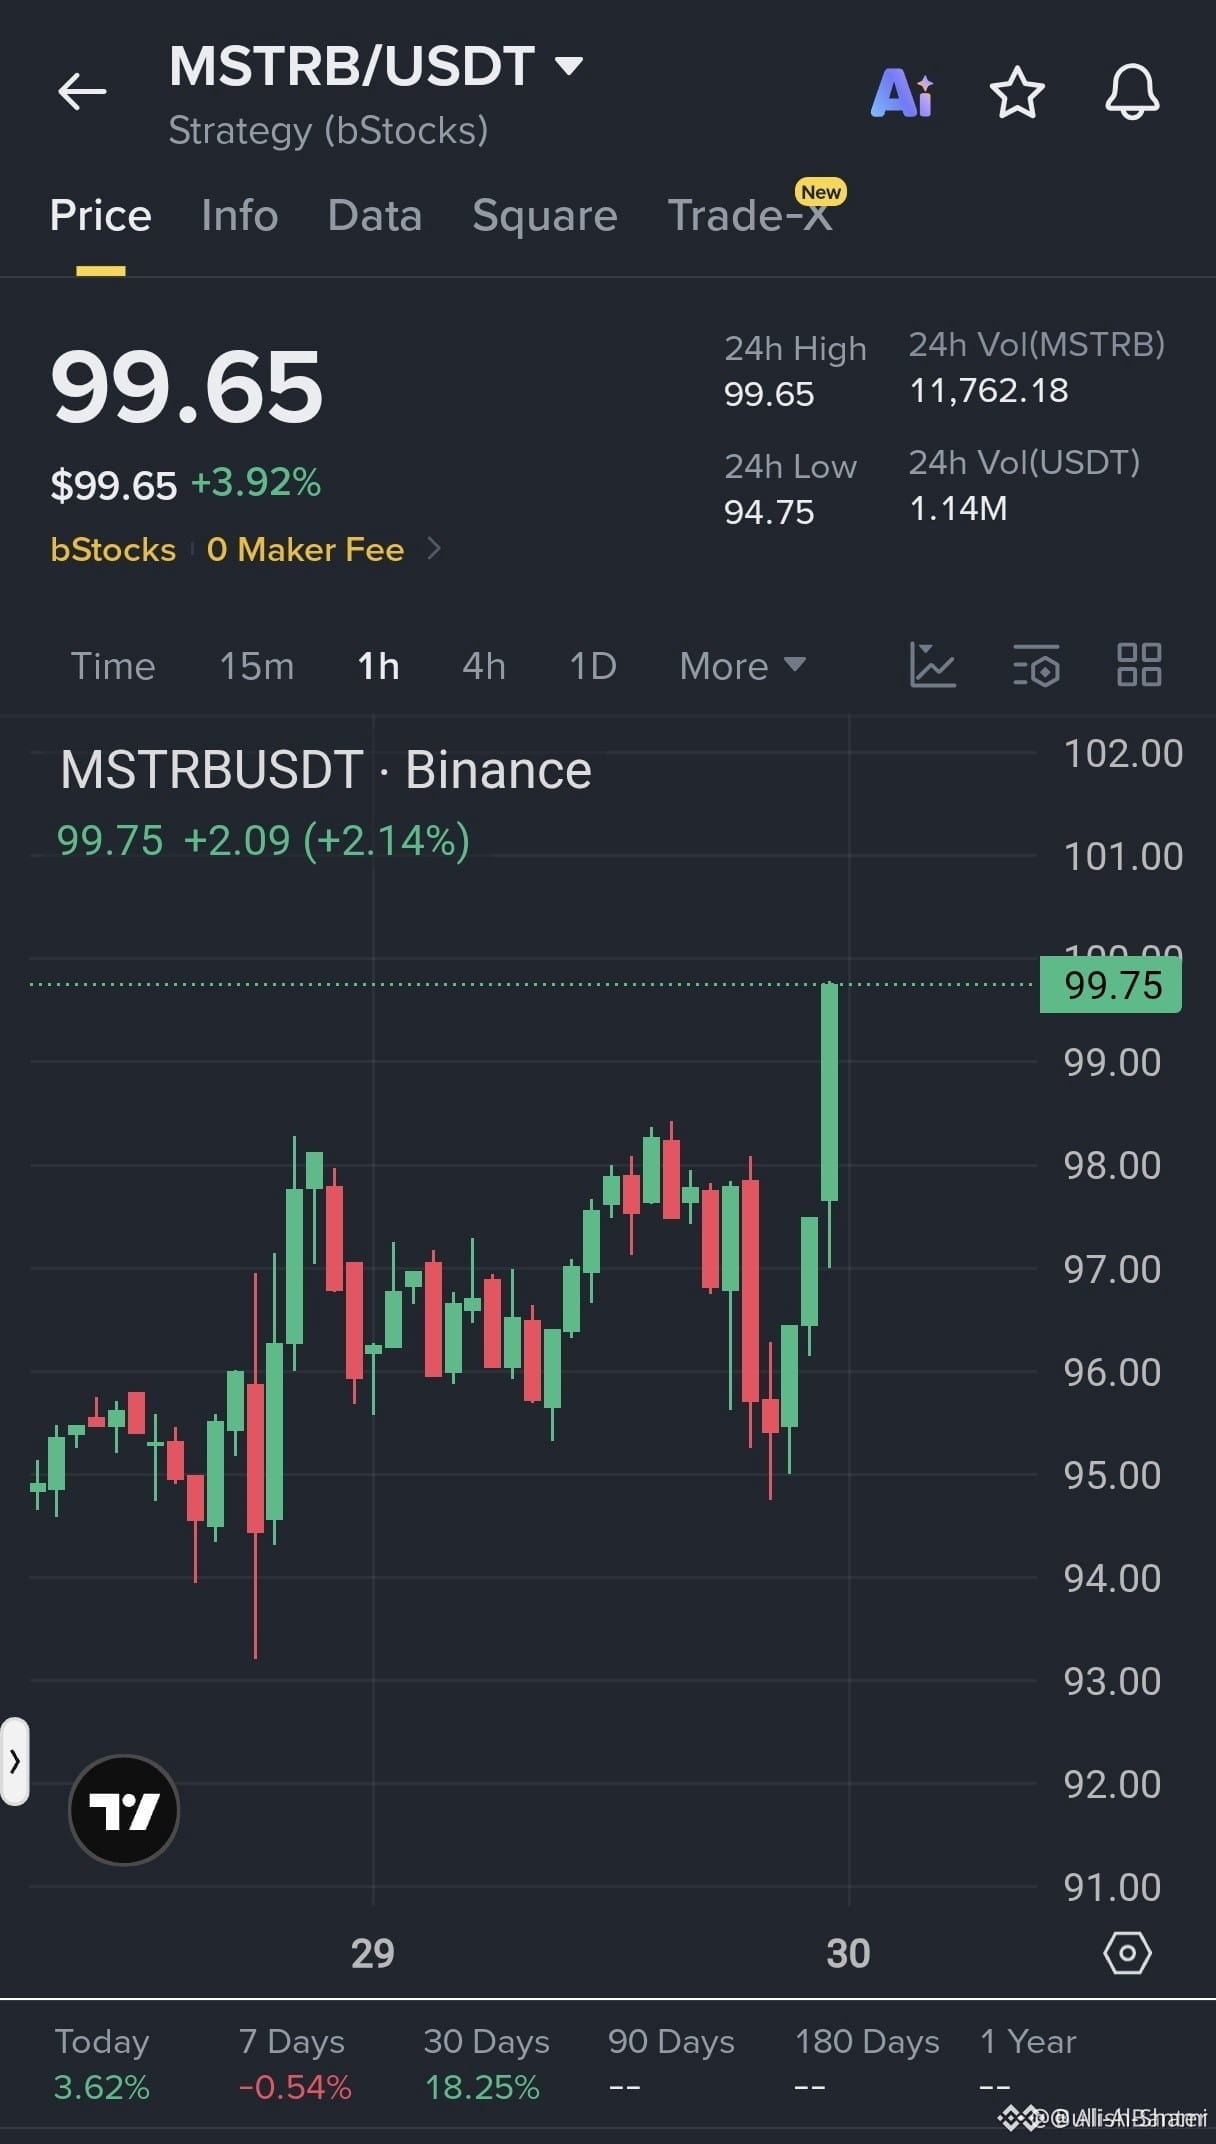Click the 24h Low value 94.75
Image resolution: width=1216 pixels, height=2144 pixels.
click(x=769, y=512)
